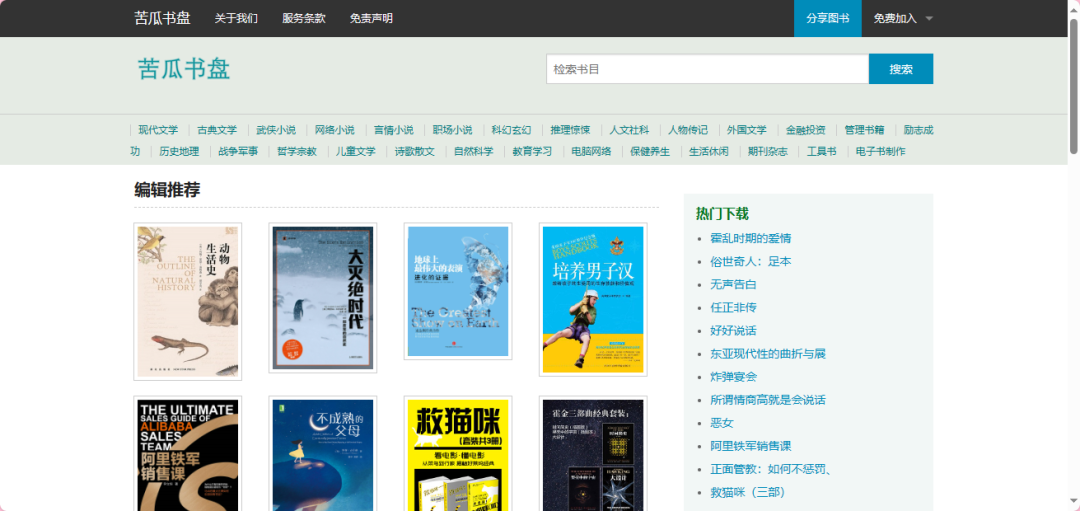Select the 电子书制作 category

tap(881, 152)
